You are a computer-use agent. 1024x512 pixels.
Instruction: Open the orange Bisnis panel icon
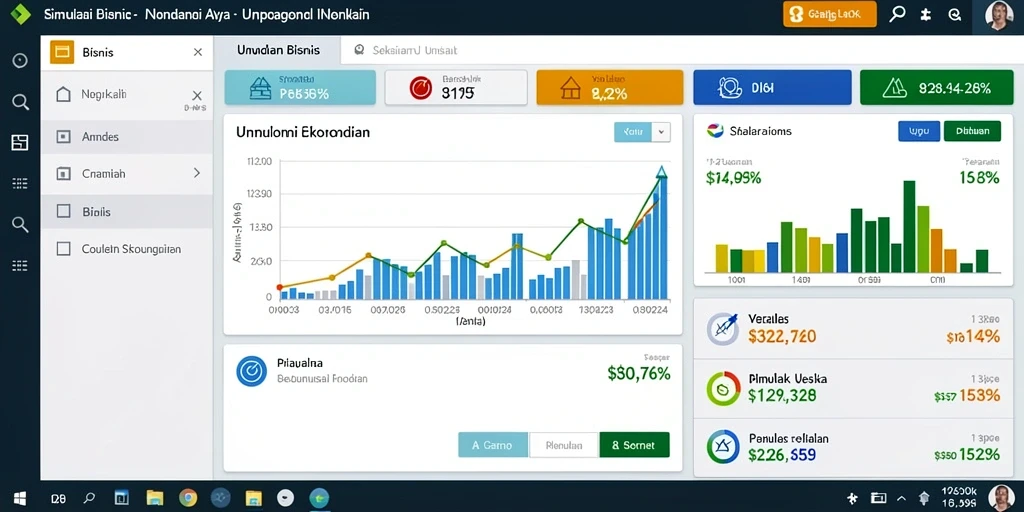(x=63, y=52)
